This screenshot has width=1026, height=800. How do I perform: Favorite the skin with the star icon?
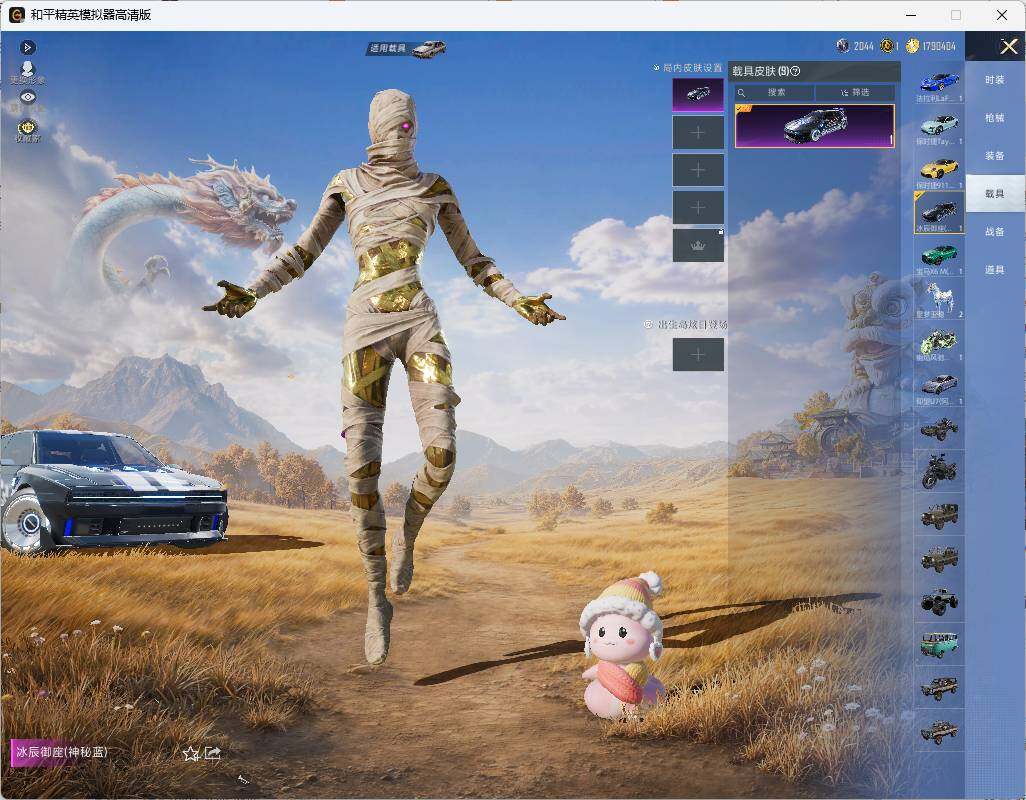190,754
